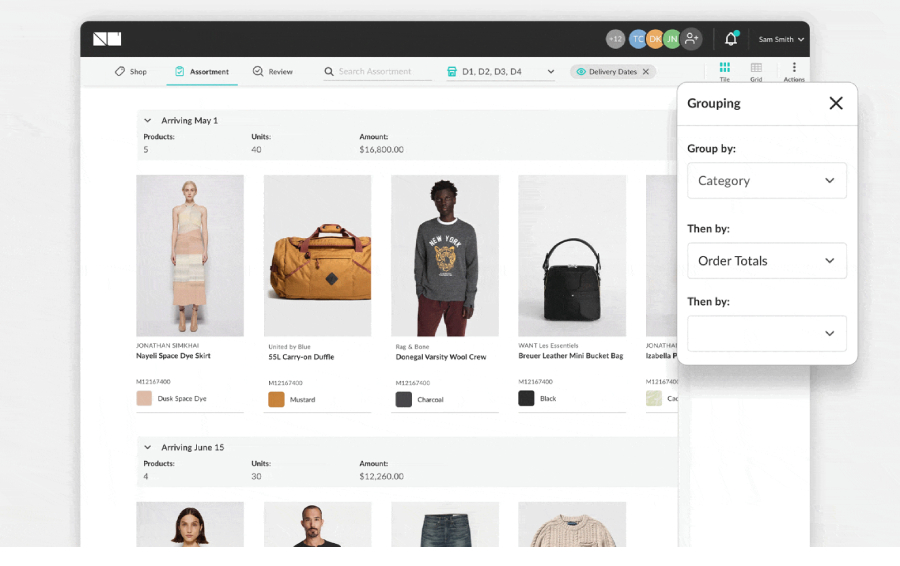Open the Sam Smith account menu
The image size is (900, 566).
[x=781, y=40]
